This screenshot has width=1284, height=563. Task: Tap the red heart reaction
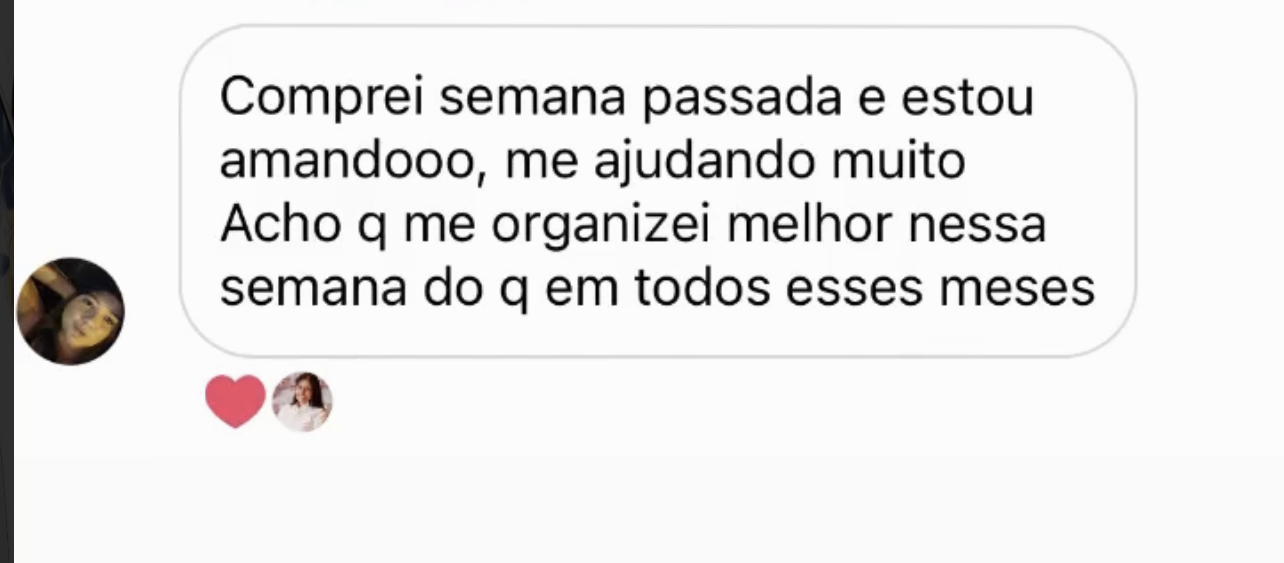[235, 401]
